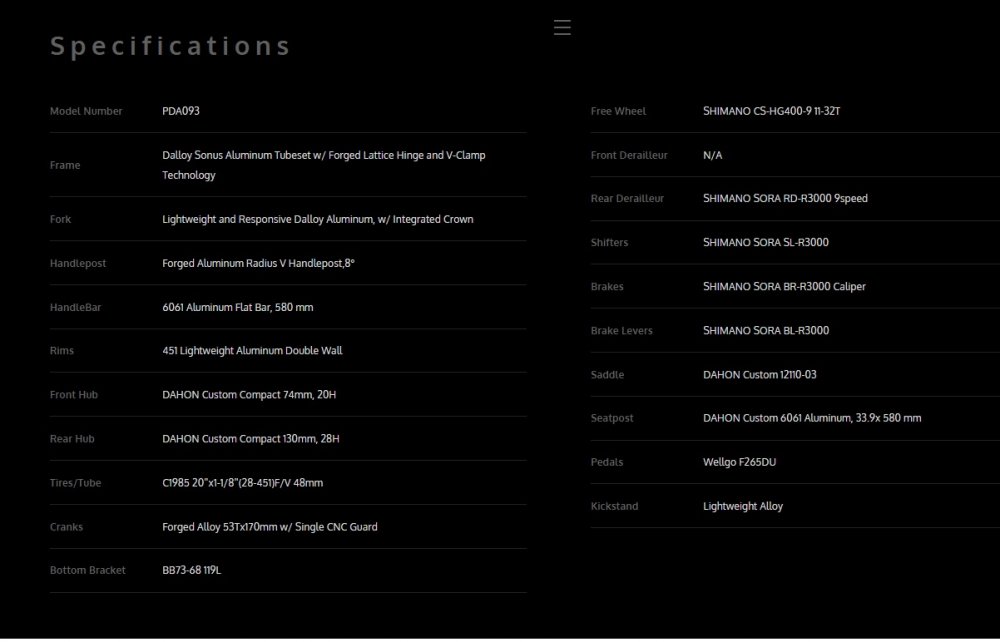Click the HandleBar label
1000x642 pixels.
75,307
